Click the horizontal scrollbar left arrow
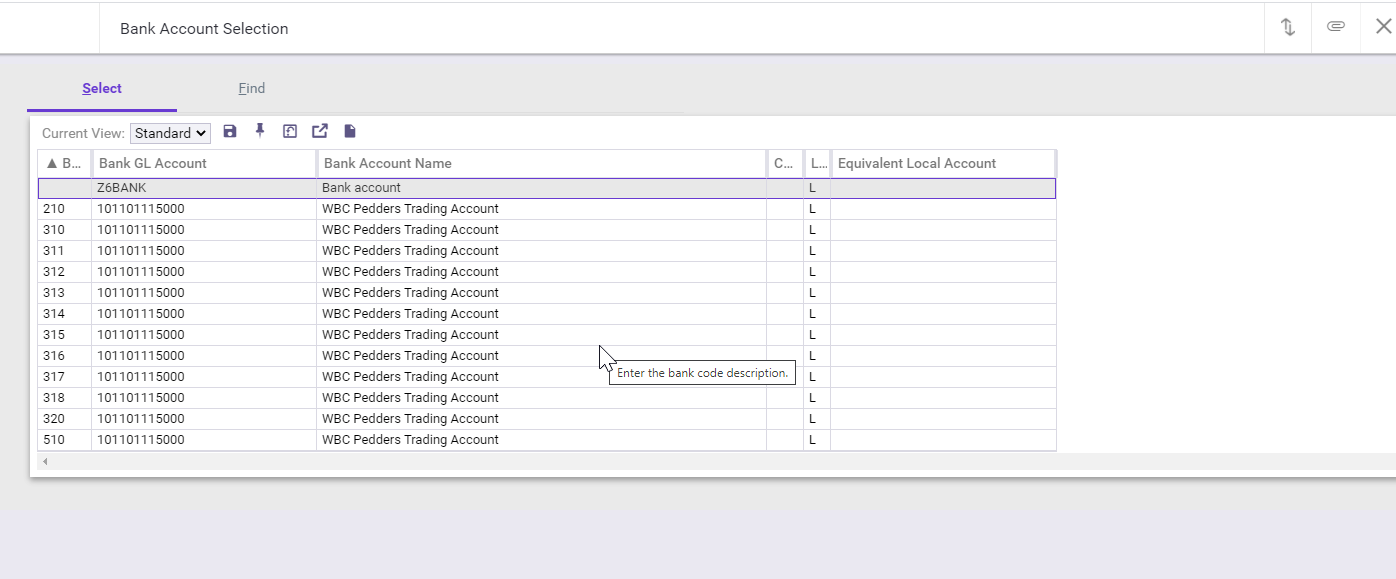Image resolution: width=1396 pixels, height=579 pixels. (45, 461)
